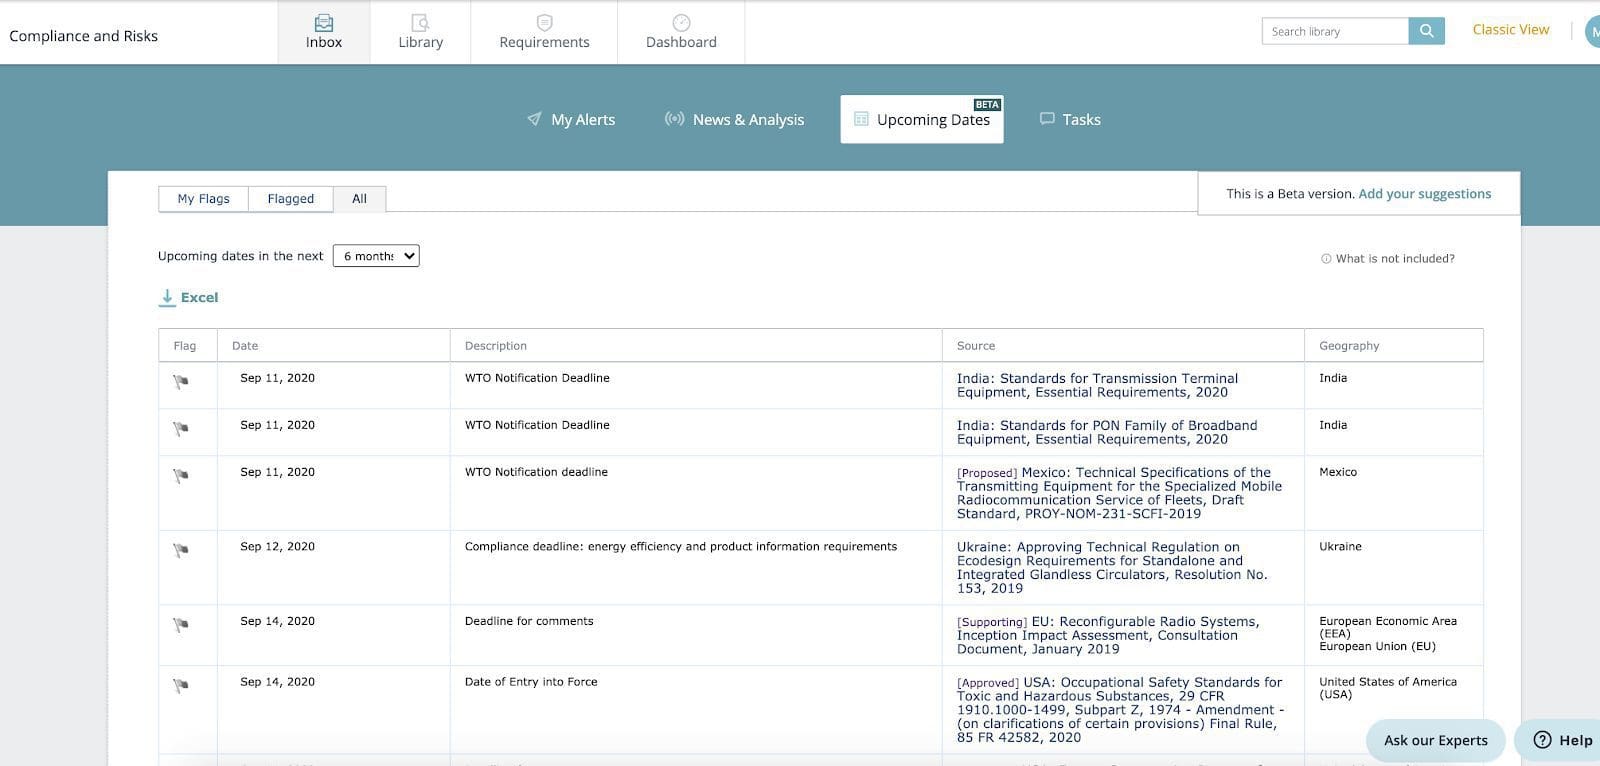Image resolution: width=1600 pixels, height=766 pixels.
Task: Sort by the Date column header
Action: (245, 346)
